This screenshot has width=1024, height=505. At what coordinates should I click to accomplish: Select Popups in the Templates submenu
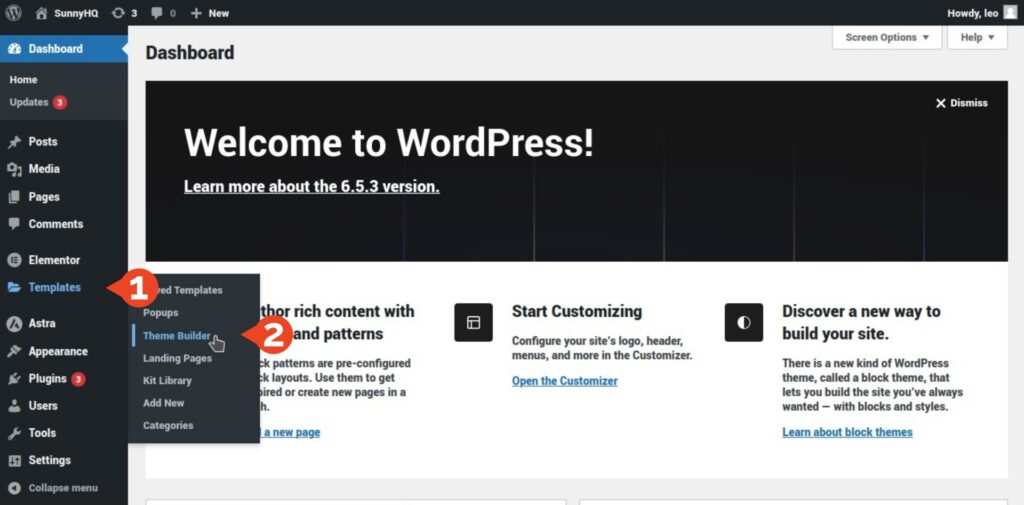161,313
